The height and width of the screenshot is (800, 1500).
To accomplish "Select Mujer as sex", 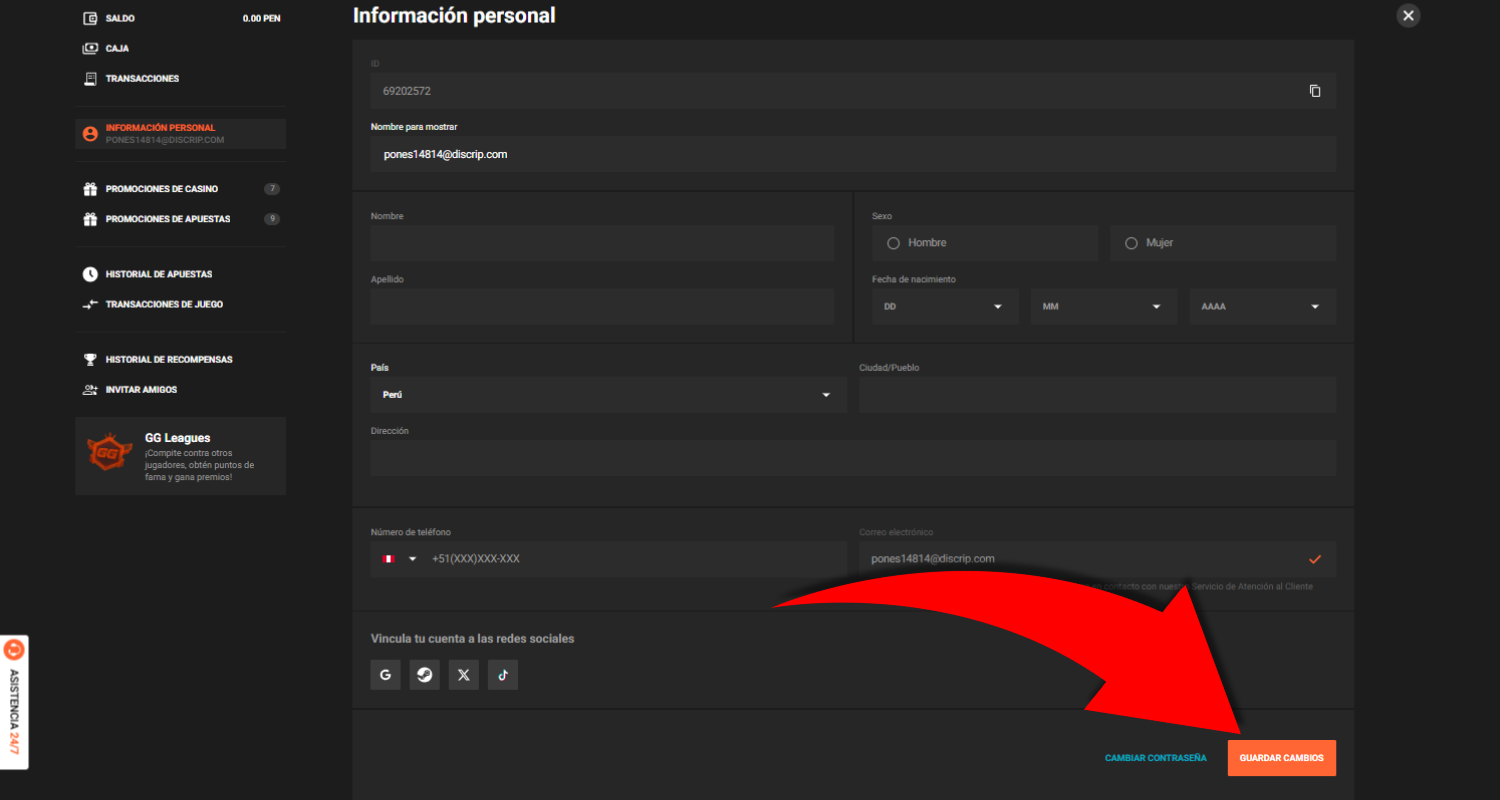I will pos(1132,243).
